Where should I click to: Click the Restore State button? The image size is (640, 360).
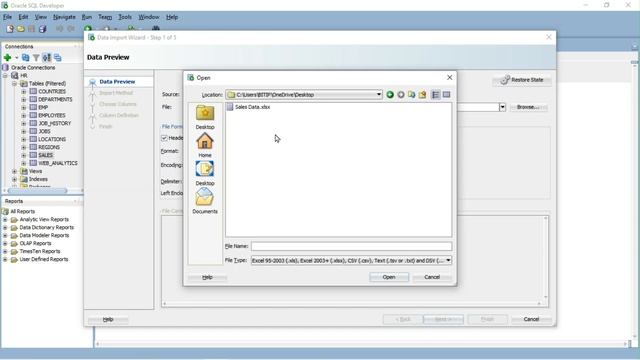(x=522, y=80)
